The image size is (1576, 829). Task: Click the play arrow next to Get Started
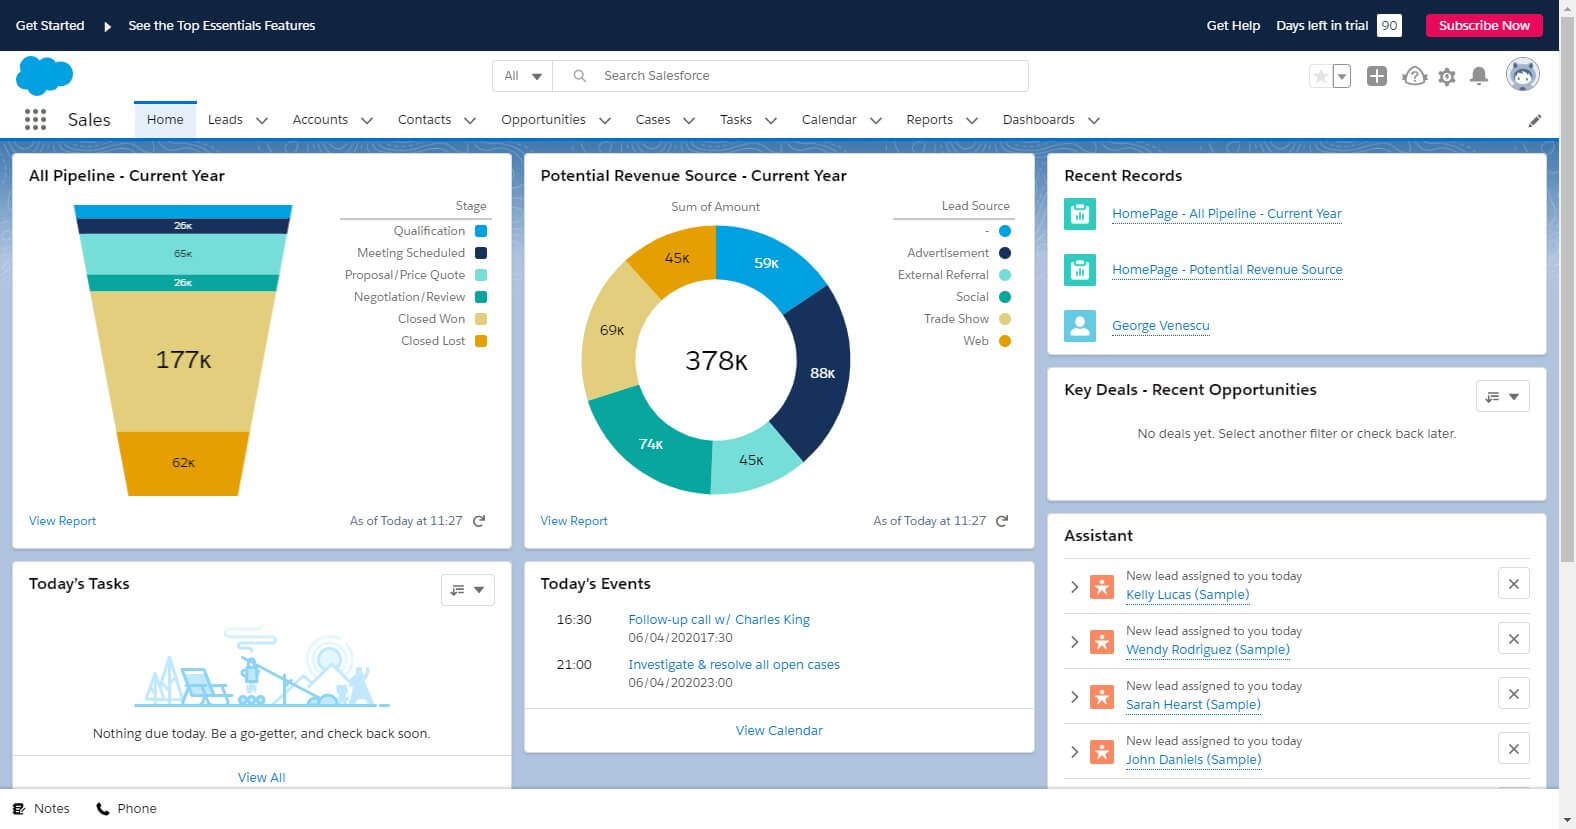[107, 26]
